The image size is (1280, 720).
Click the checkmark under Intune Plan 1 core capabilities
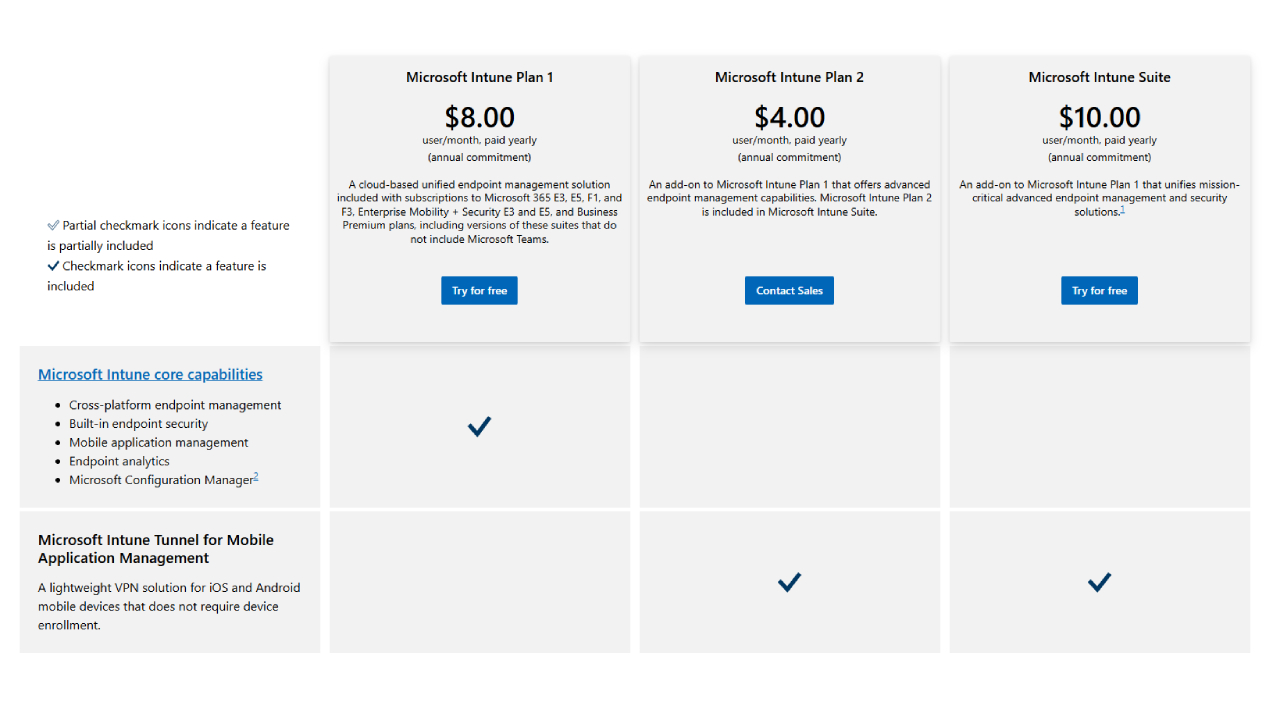click(479, 426)
